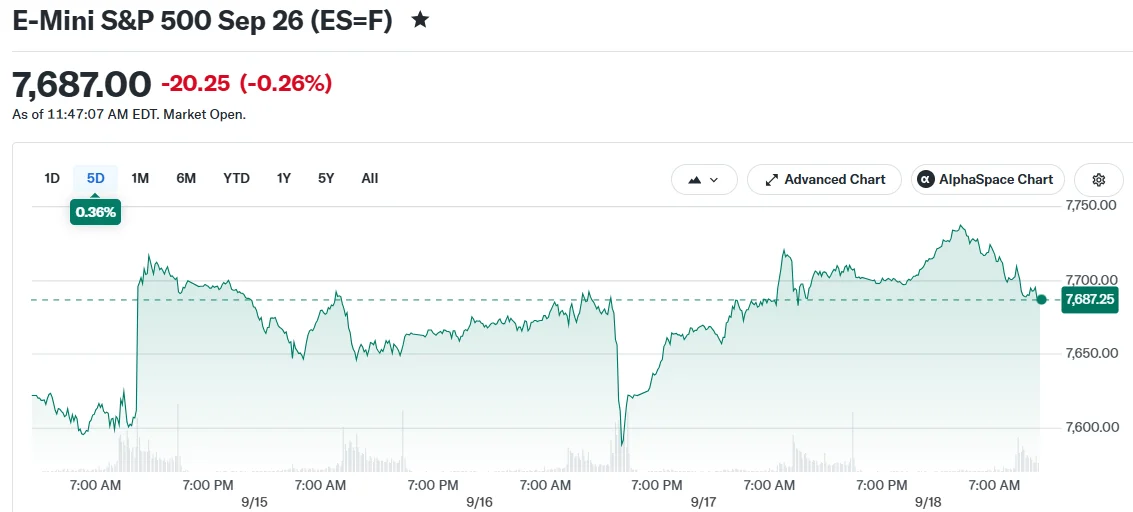Click the (-0.26%) percent change
The image size is (1133, 512).
286,84
